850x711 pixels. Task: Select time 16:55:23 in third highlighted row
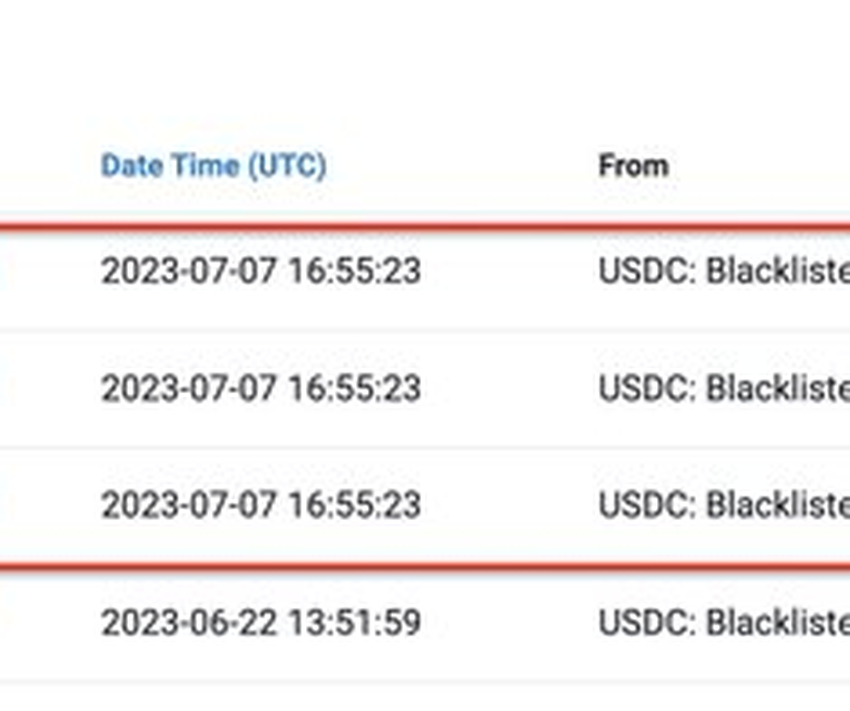tap(354, 505)
